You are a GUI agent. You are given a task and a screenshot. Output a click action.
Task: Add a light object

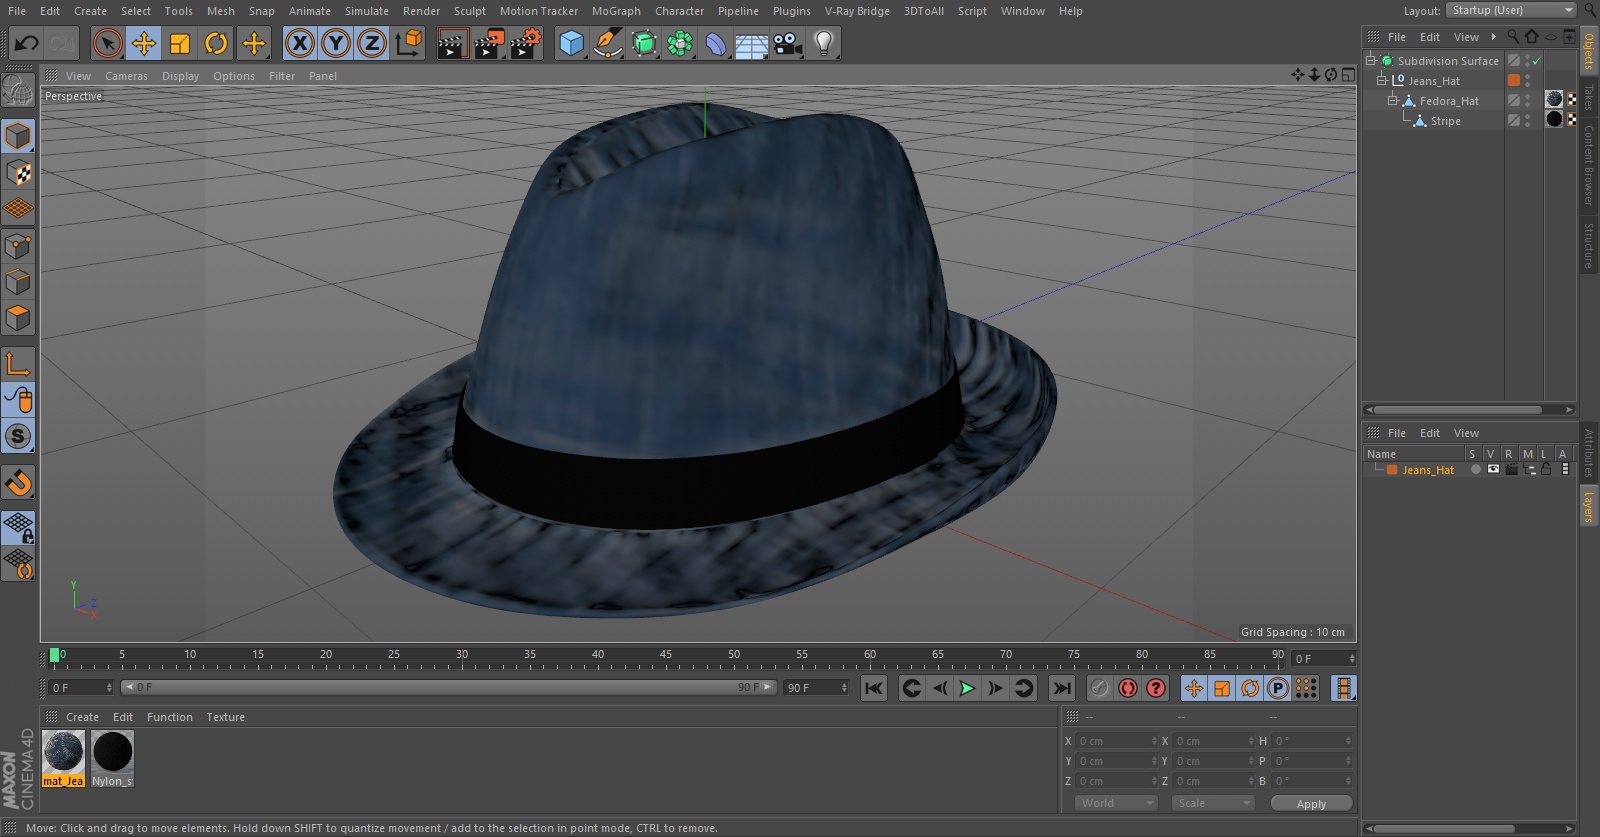823,43
